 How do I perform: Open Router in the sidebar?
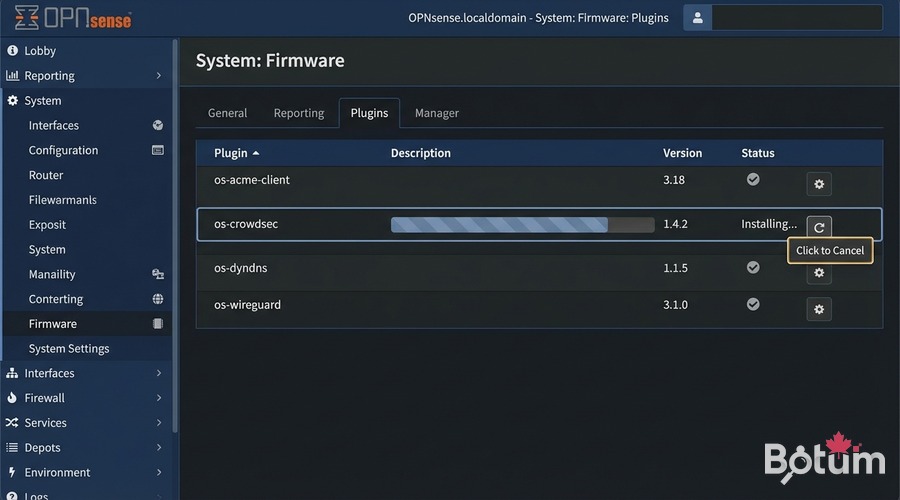(x=45, y=175)
